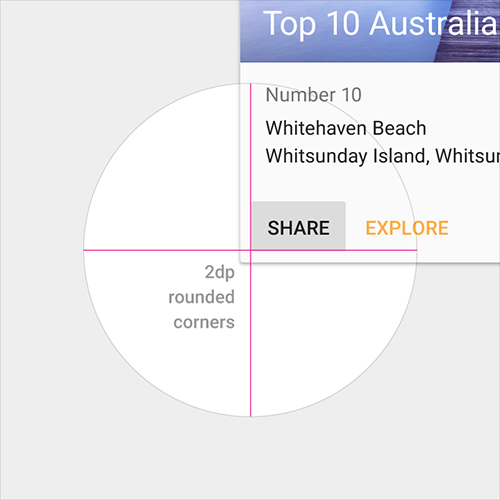This screenshot has height=500, width=500.
Task: Click the word corners in annotation
Action: point(204,322)
